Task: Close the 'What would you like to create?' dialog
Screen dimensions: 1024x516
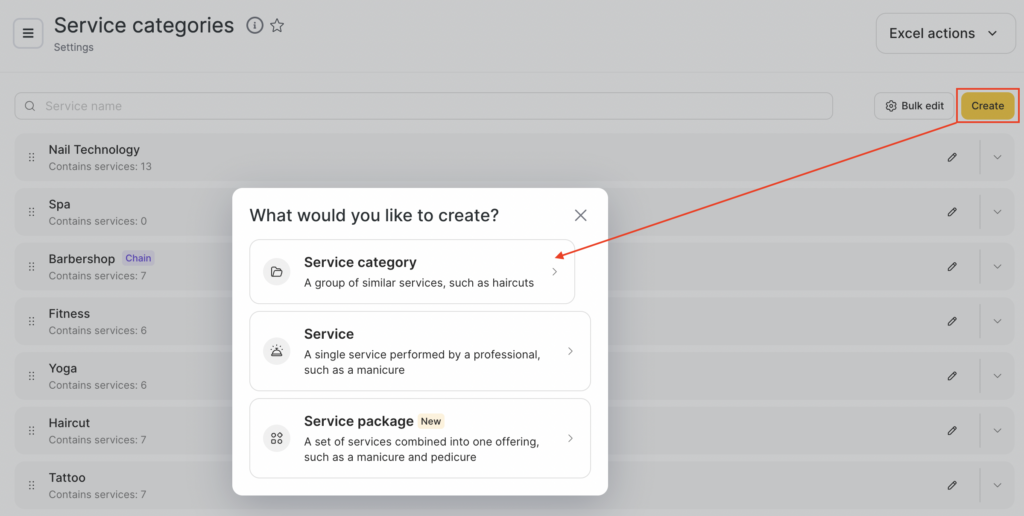Action: pyautogui.click(x=580, y=215)
